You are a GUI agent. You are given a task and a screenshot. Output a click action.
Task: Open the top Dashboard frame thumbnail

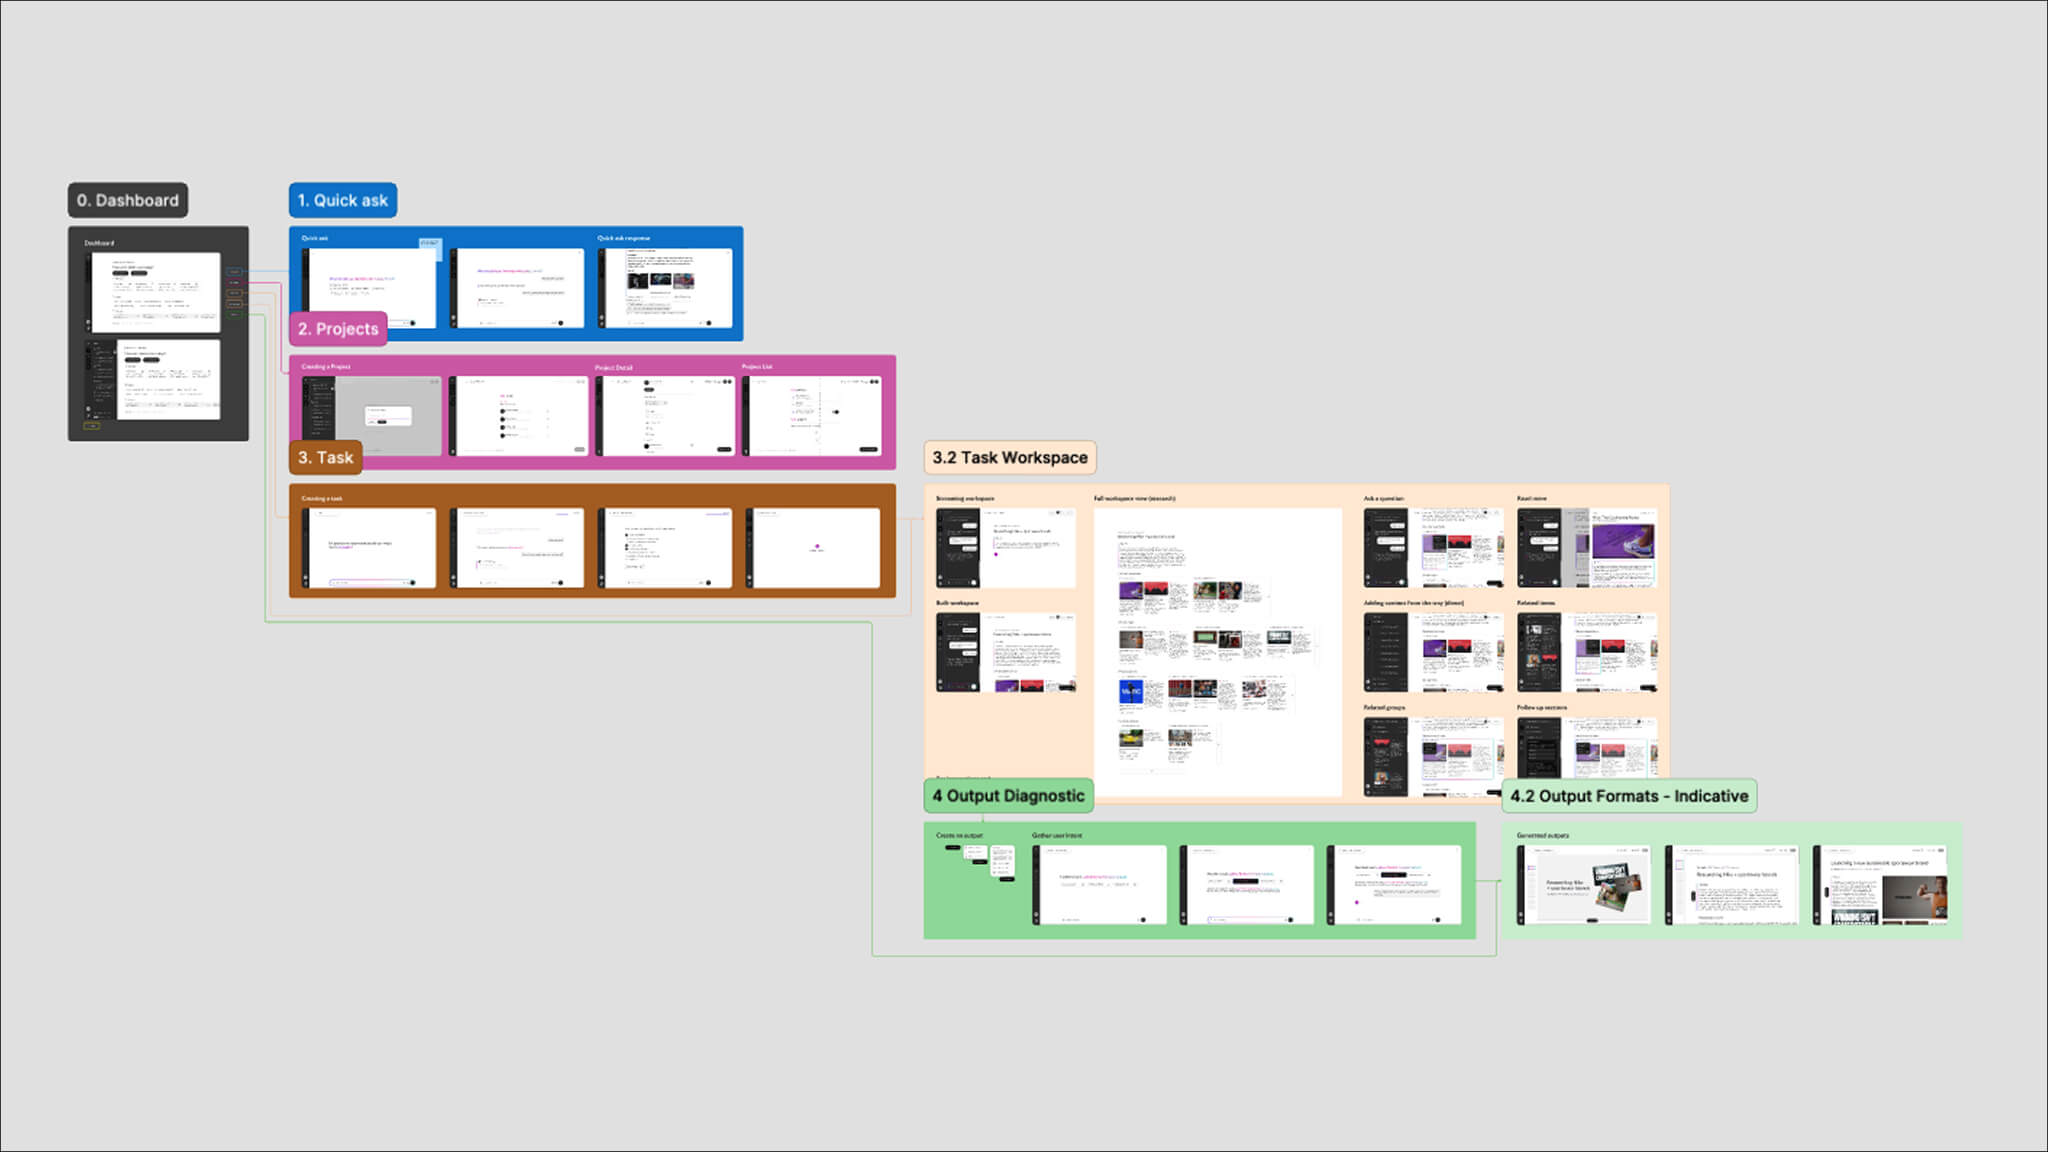(x=155, y=291)
